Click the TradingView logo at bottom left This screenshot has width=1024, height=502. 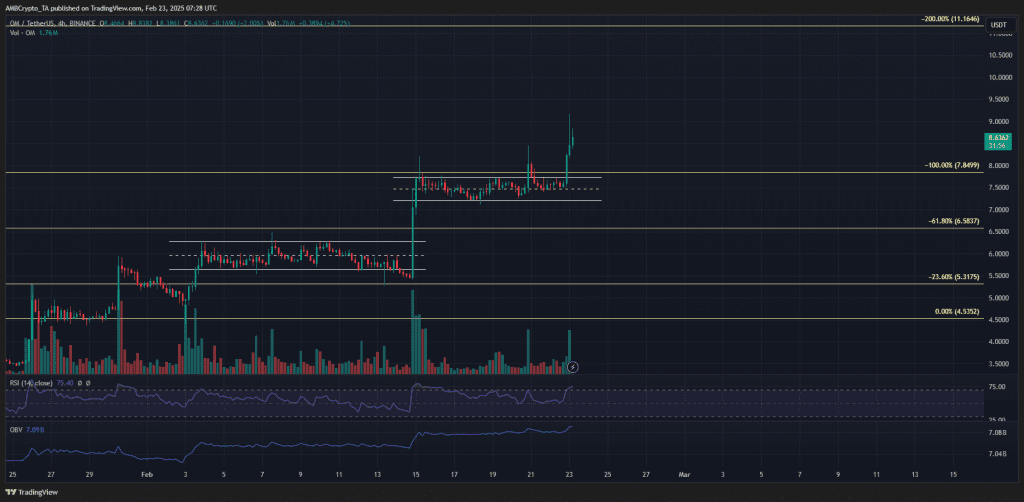22,492
